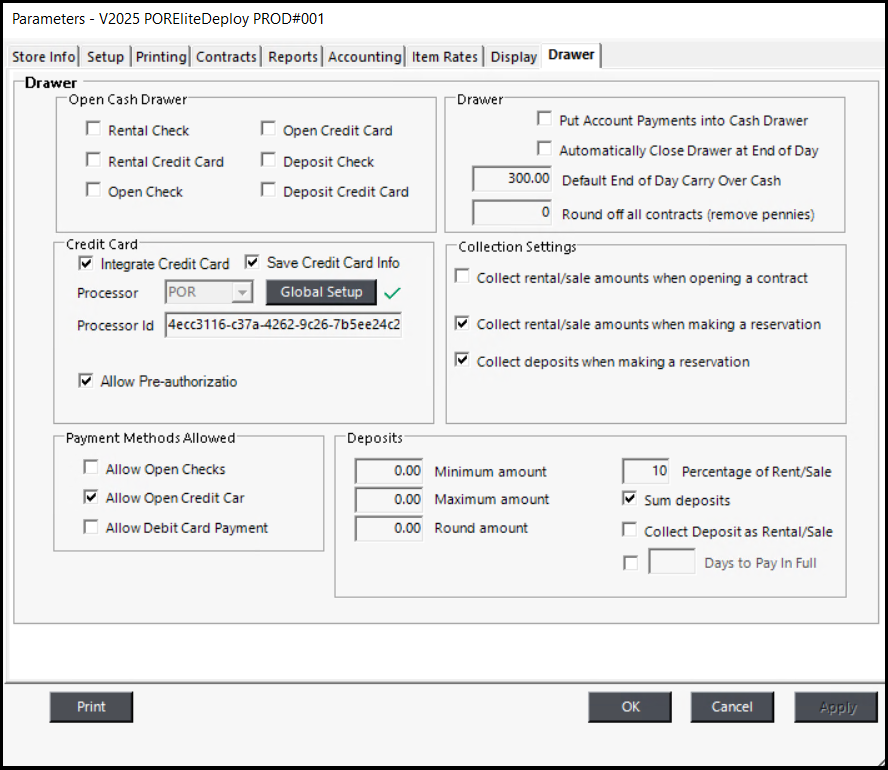888x770 pixels.
Task: Open the Accounting tab
Action: [x=365, y=57]
